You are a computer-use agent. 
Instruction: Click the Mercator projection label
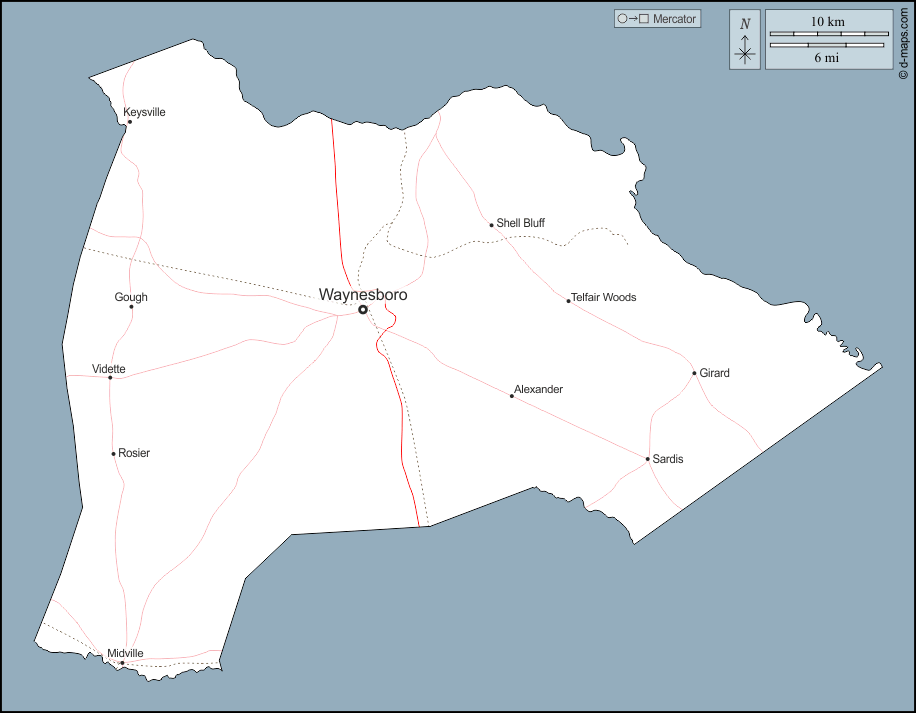(x=674, y=19)
